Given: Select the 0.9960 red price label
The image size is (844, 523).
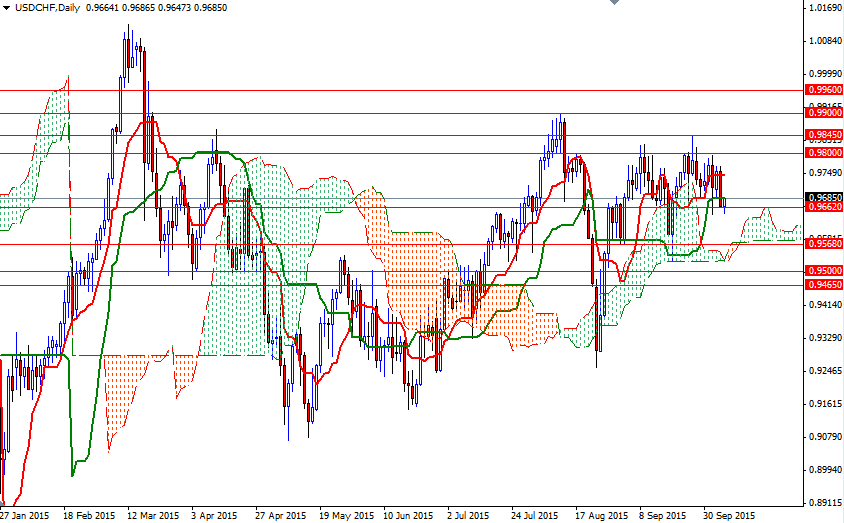Looking at the screenshot, I should (824, 90).
